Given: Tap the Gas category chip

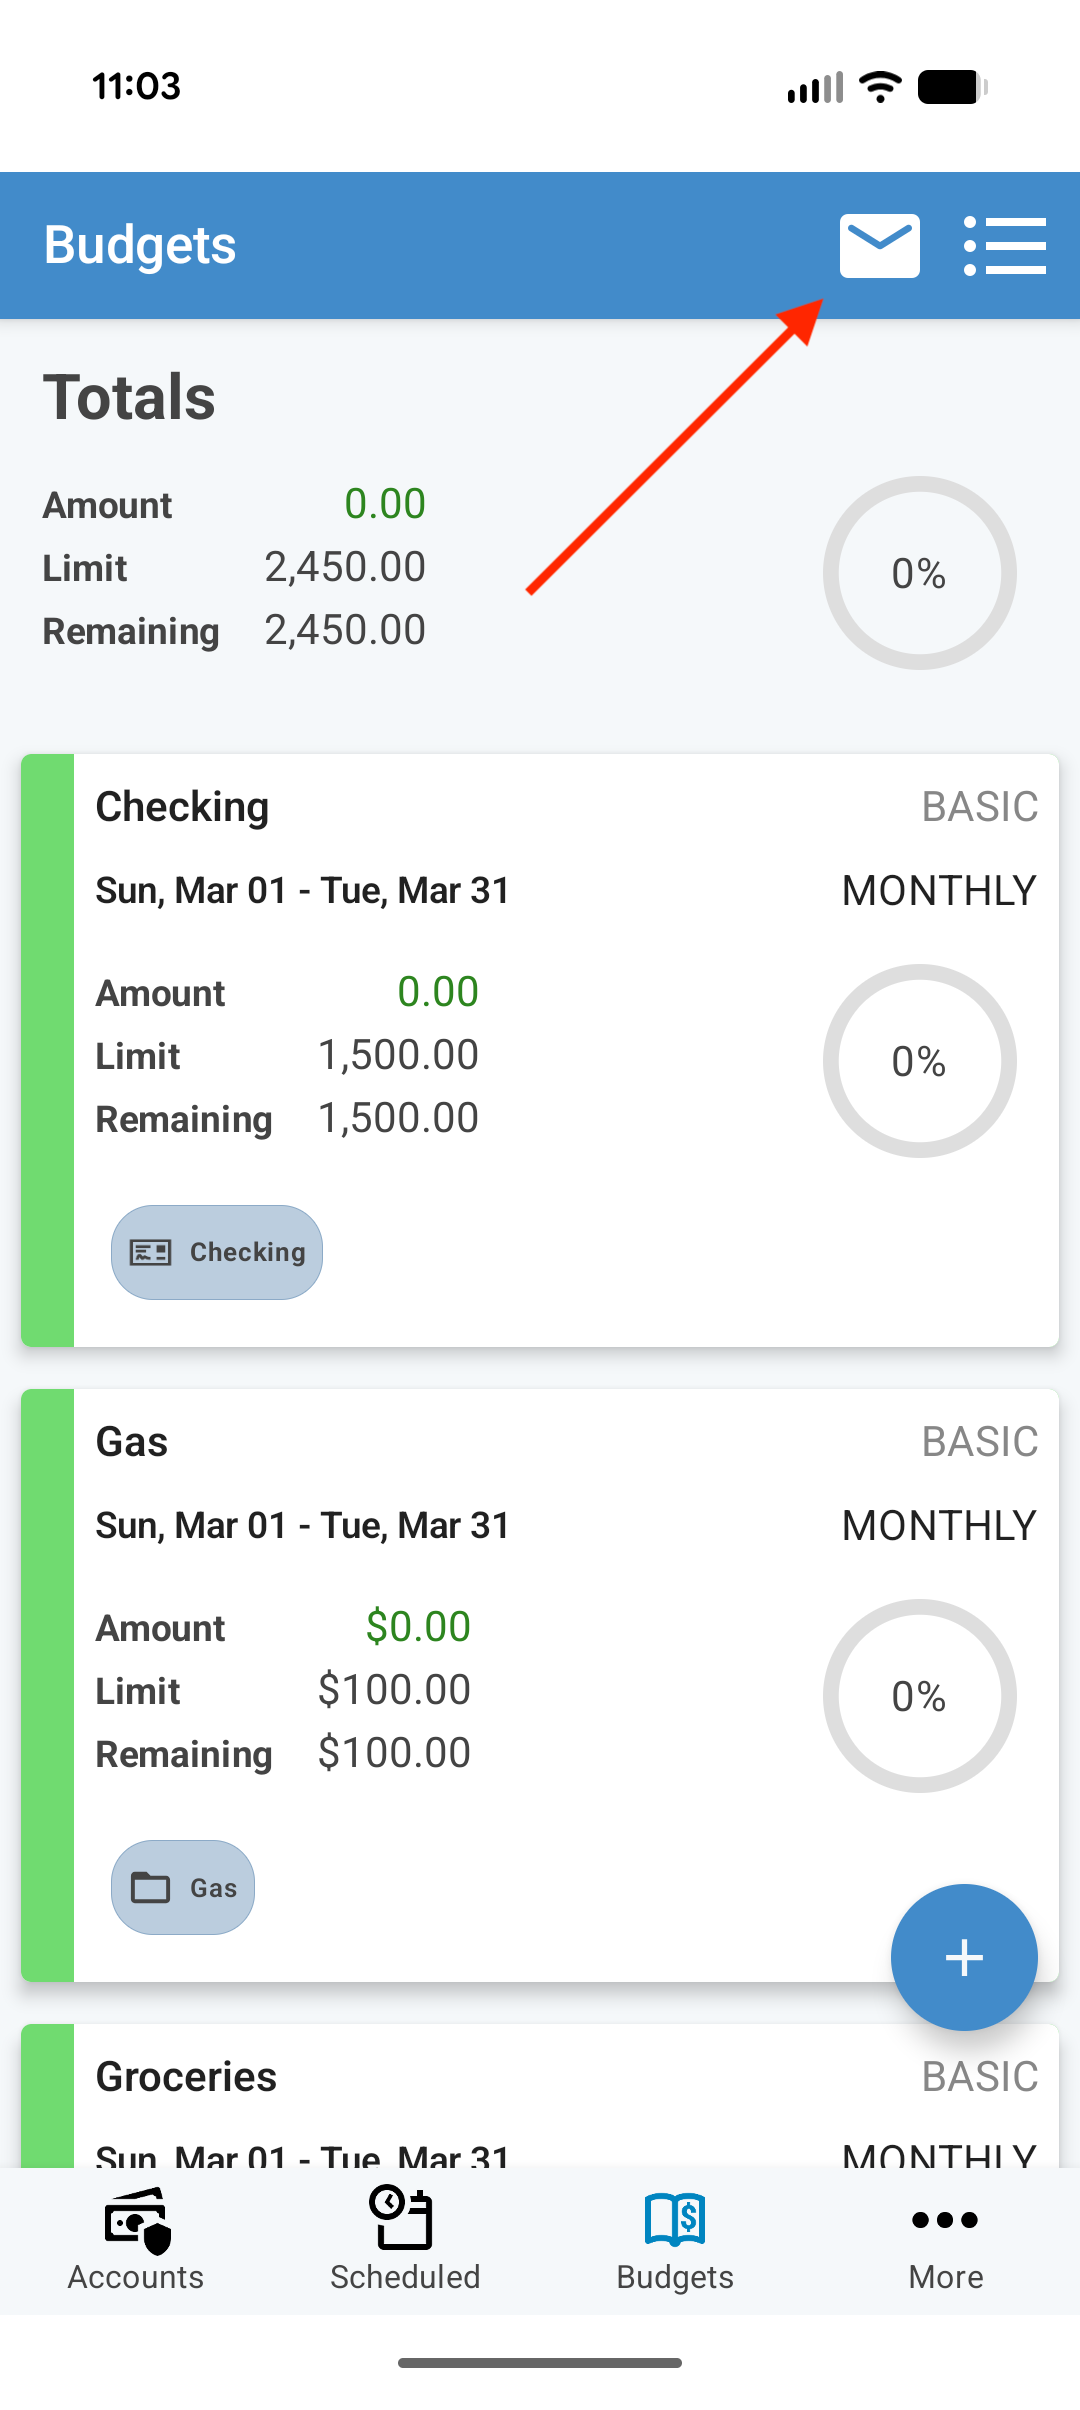Looking at the screenshot, I should [183, 1887].
